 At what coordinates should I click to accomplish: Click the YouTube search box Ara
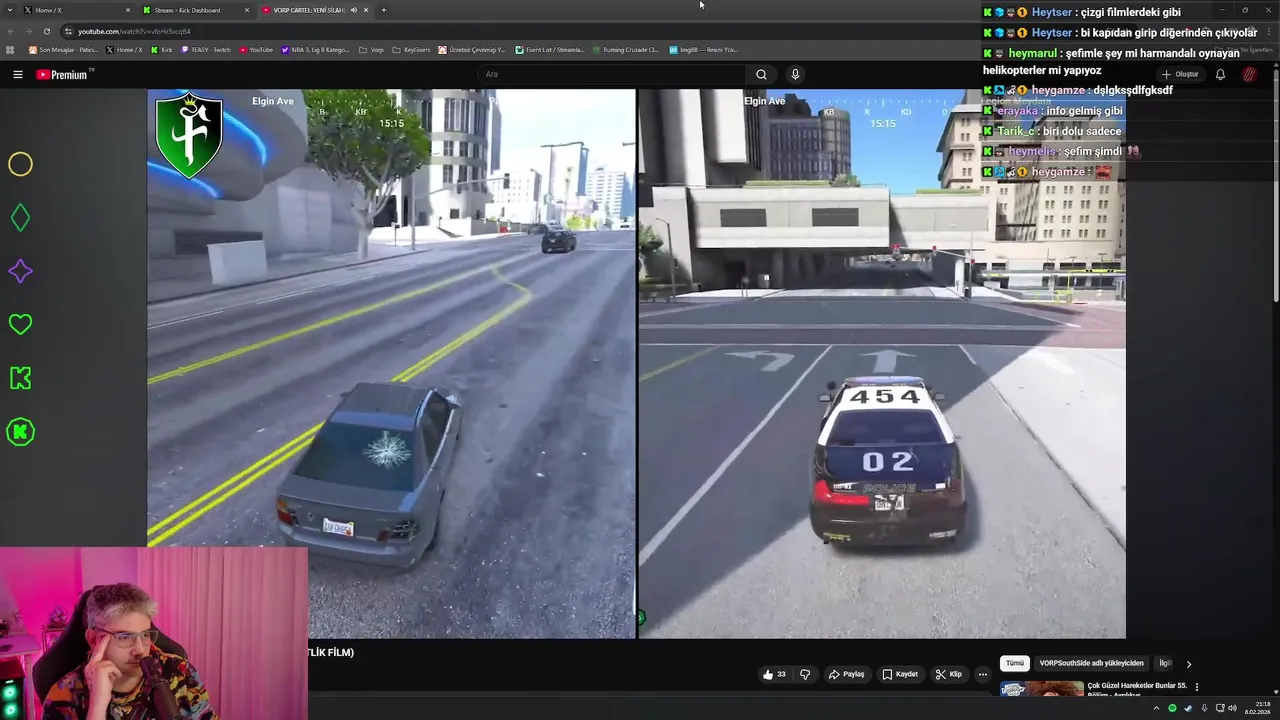tap(611, 74)
